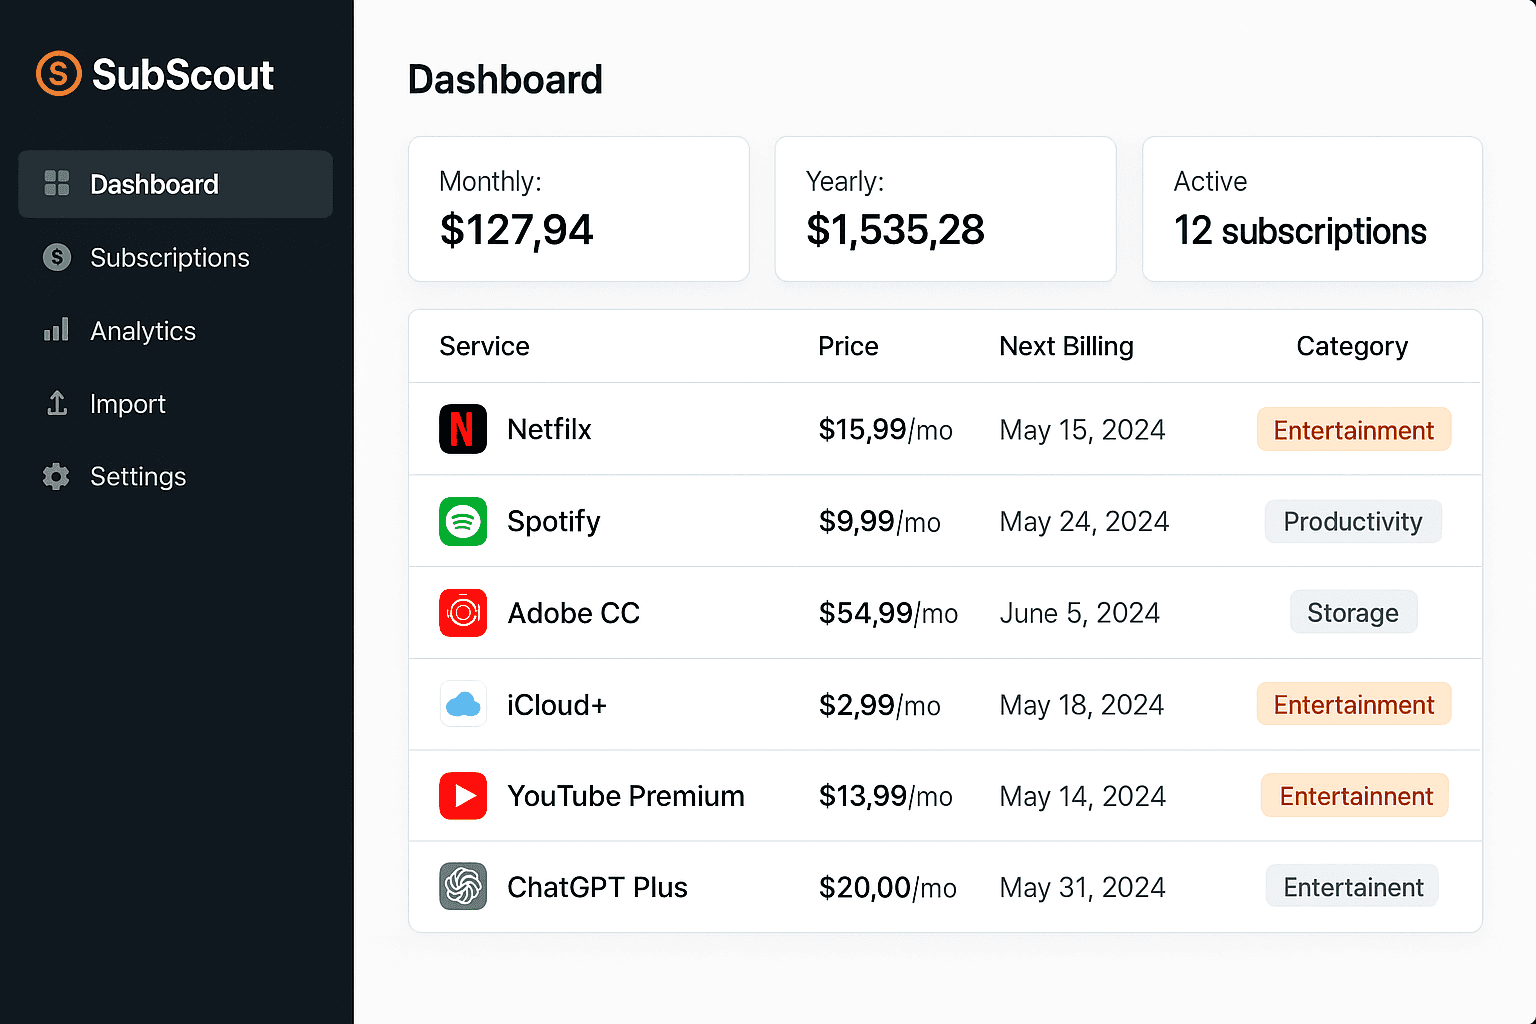Click the ChatGPT Plus icon
Image resolution: width=1536 pixels, height=1024 pixels.
[463, 887]
